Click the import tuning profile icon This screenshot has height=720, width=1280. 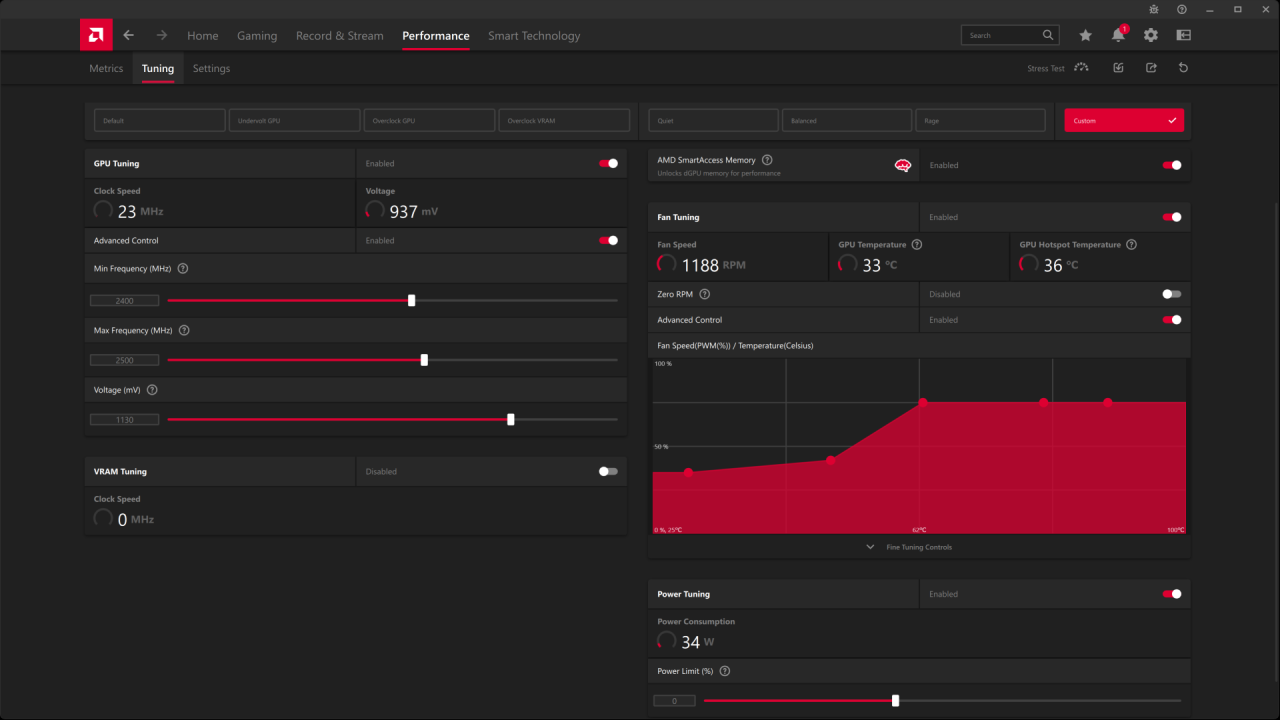tap(1118, 68)
